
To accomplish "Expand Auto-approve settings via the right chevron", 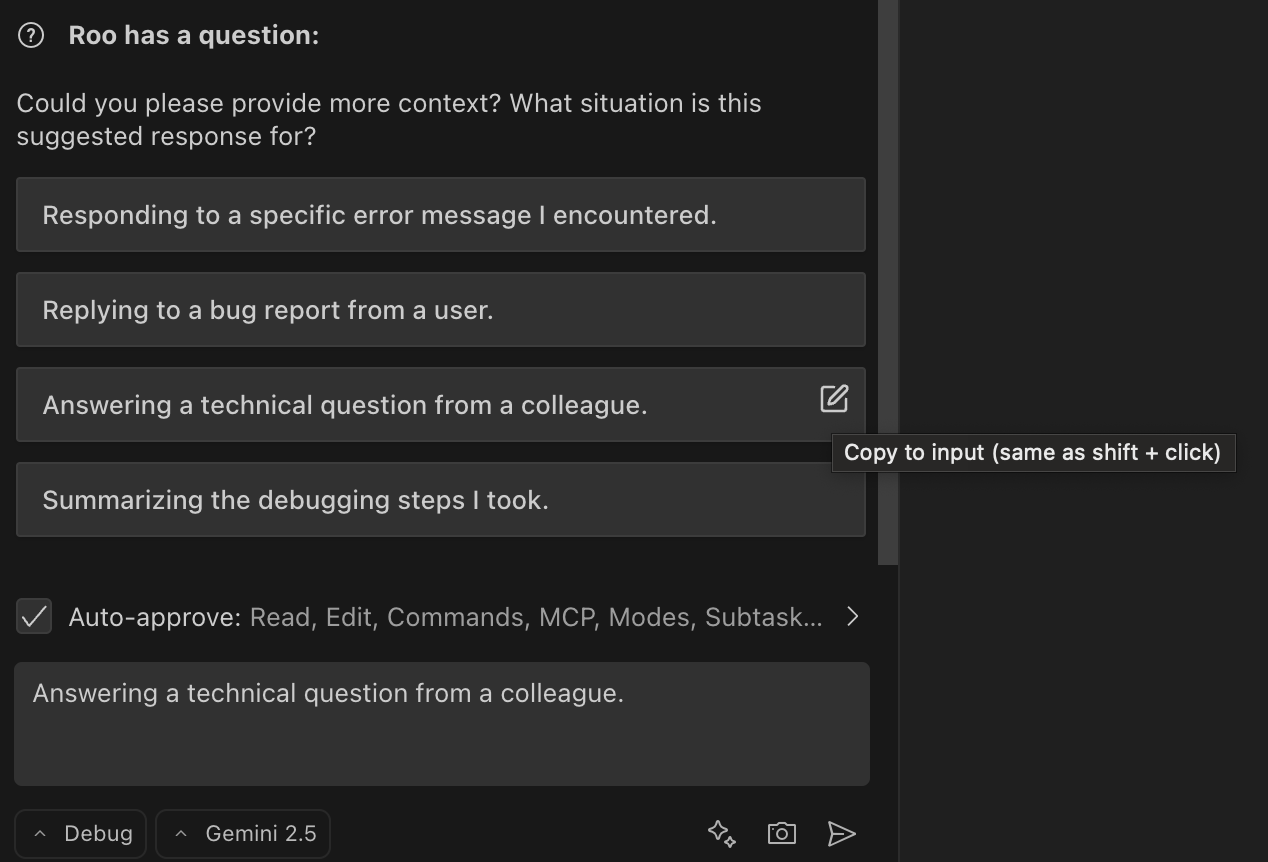I will click(x=852, y=616).
